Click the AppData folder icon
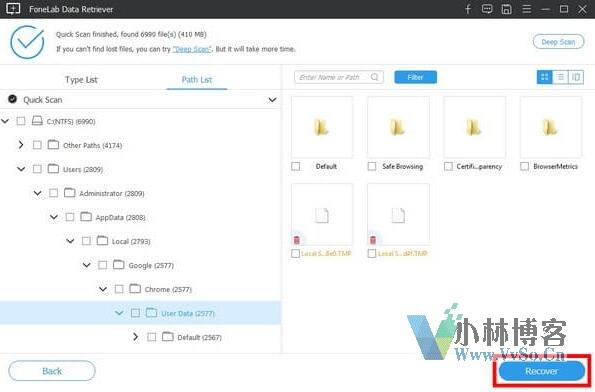595x392 pixels. [86, 217]
